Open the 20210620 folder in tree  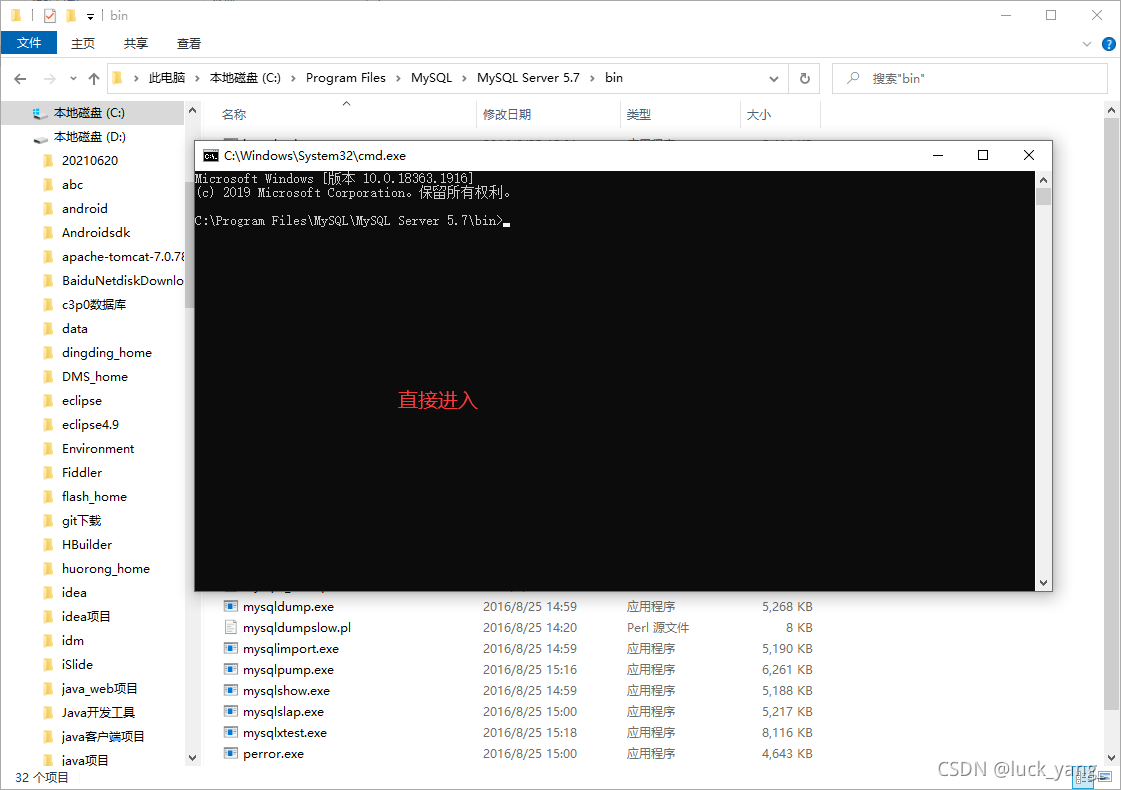90,161
